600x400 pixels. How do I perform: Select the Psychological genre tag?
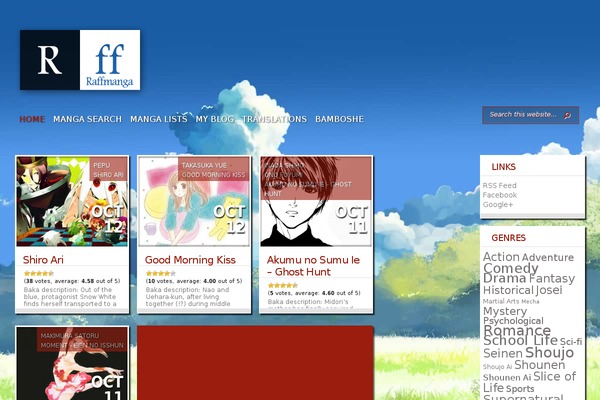point(513,321)
